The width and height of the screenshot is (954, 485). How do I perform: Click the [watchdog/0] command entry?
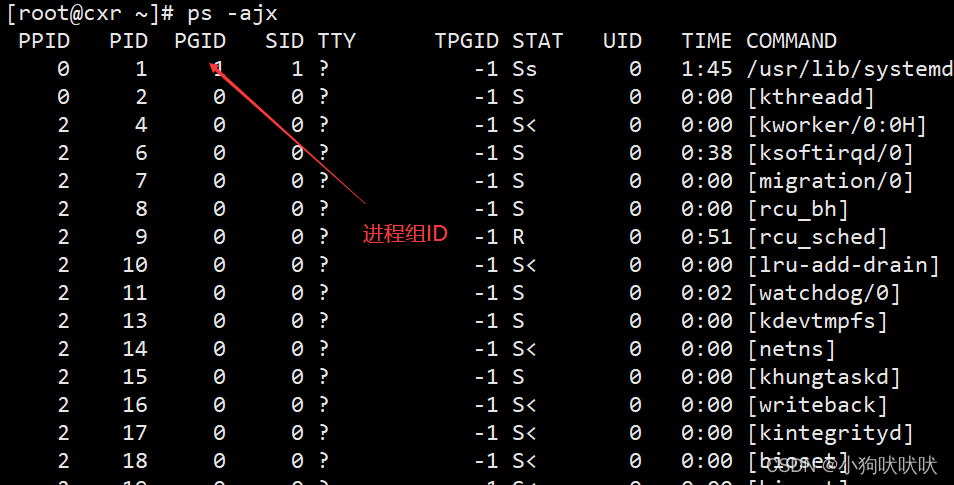point(824,293)
